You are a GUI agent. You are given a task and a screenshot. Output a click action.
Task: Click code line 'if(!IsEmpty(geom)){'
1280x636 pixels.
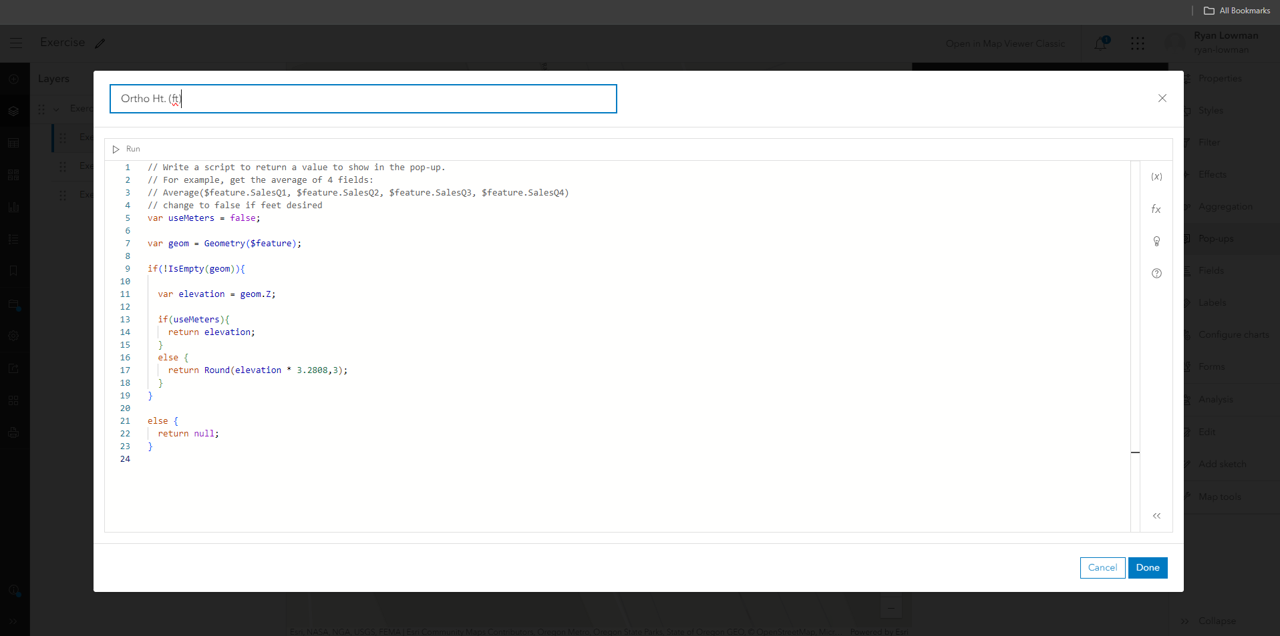pyautogui.click(x=196, y=269)
